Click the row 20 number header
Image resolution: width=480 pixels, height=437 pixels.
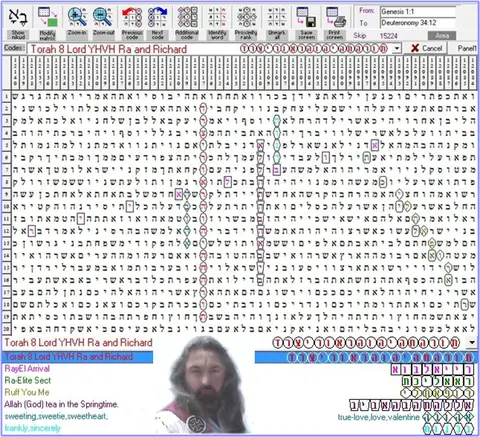pyautogui.click(x=6, y=329)
